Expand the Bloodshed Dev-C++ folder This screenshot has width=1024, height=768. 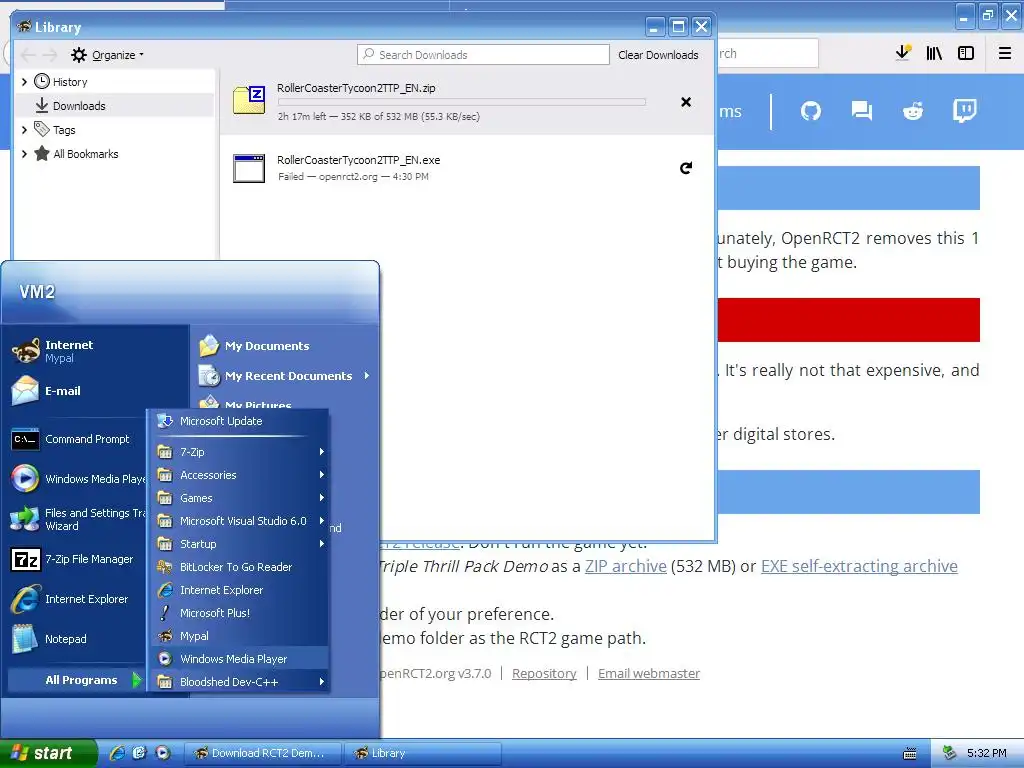238,682
